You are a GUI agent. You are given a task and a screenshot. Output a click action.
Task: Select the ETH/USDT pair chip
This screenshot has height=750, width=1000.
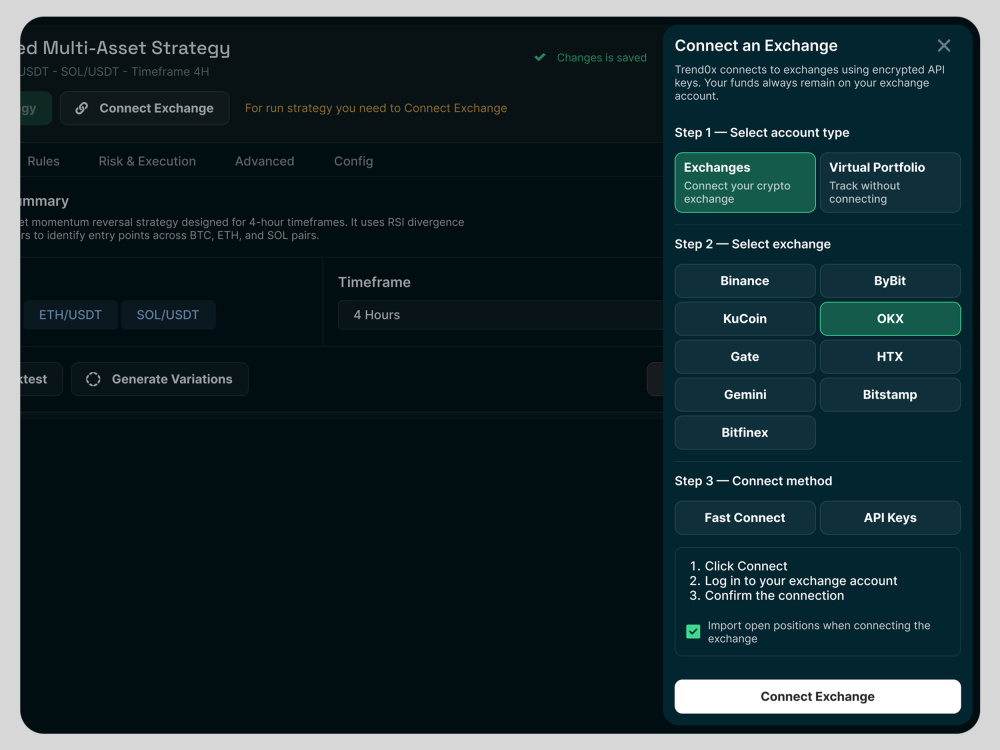70,315
